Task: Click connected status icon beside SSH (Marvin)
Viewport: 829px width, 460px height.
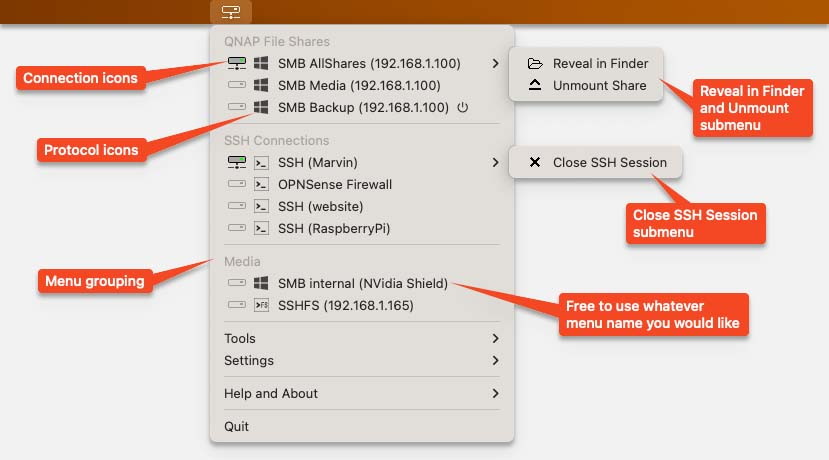Action: coord(237,162)
